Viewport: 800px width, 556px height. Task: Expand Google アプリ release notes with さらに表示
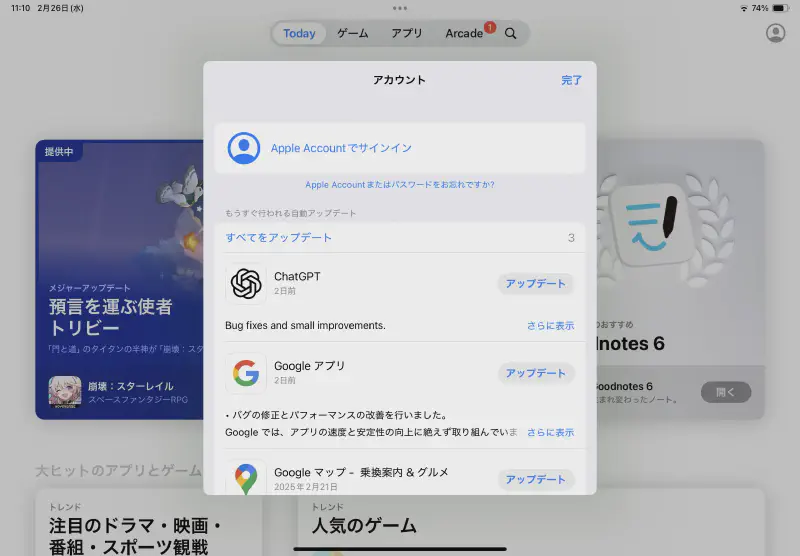click(550, 432)
